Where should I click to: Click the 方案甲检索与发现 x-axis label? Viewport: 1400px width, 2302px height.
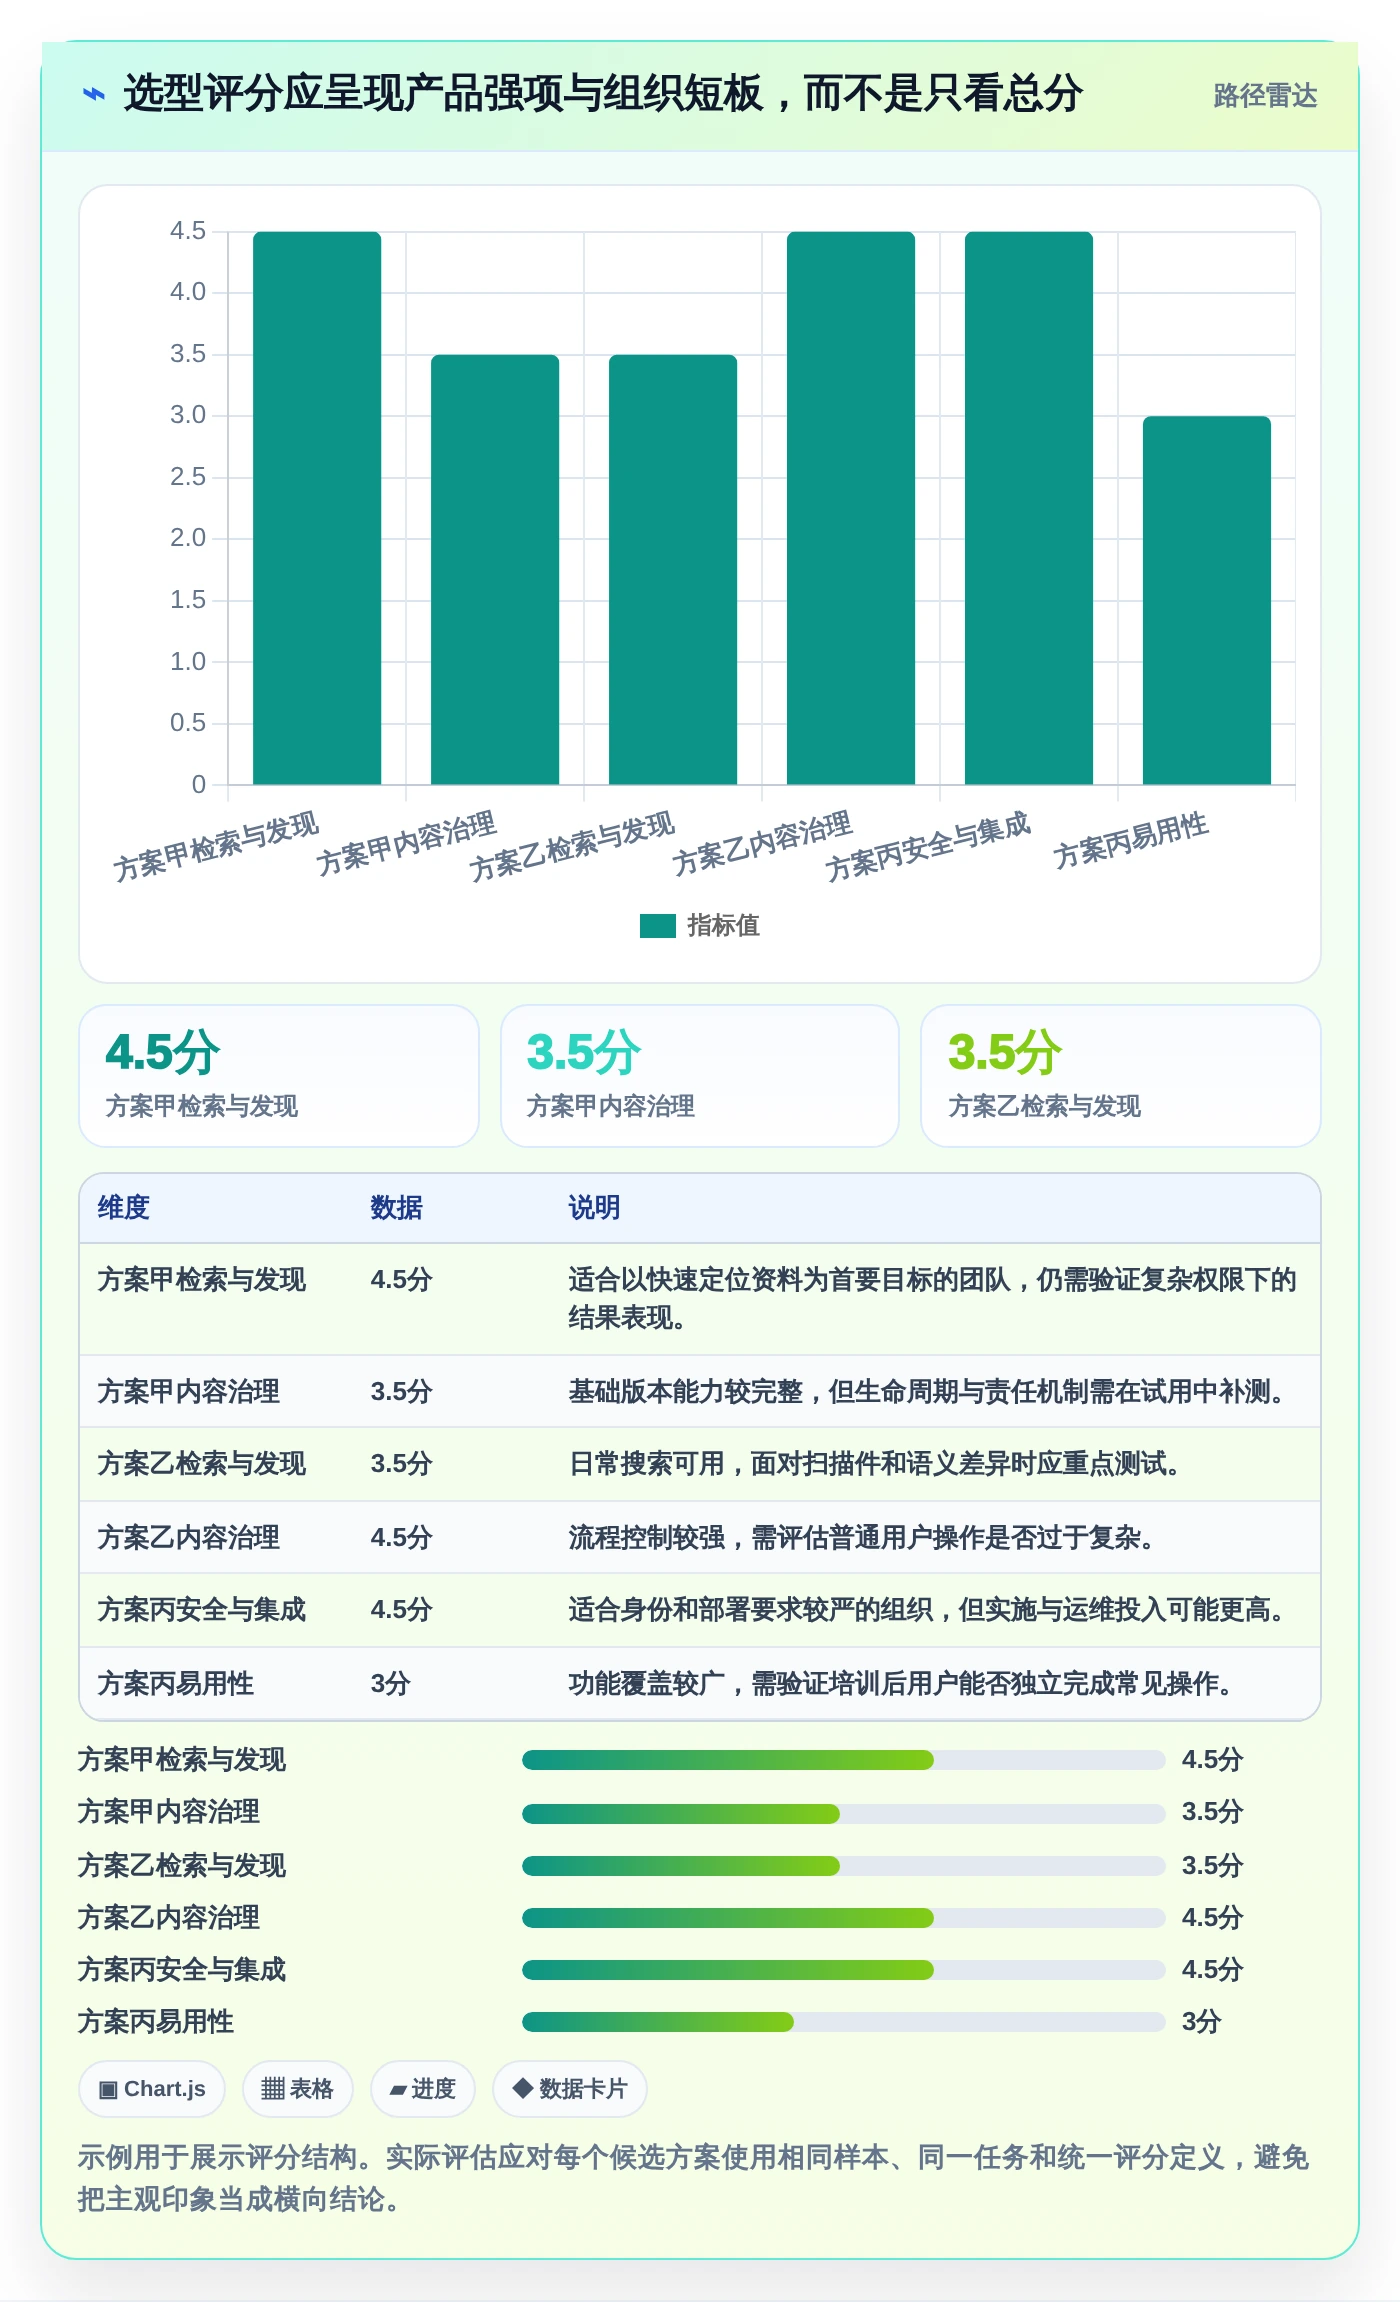[216, 847]
